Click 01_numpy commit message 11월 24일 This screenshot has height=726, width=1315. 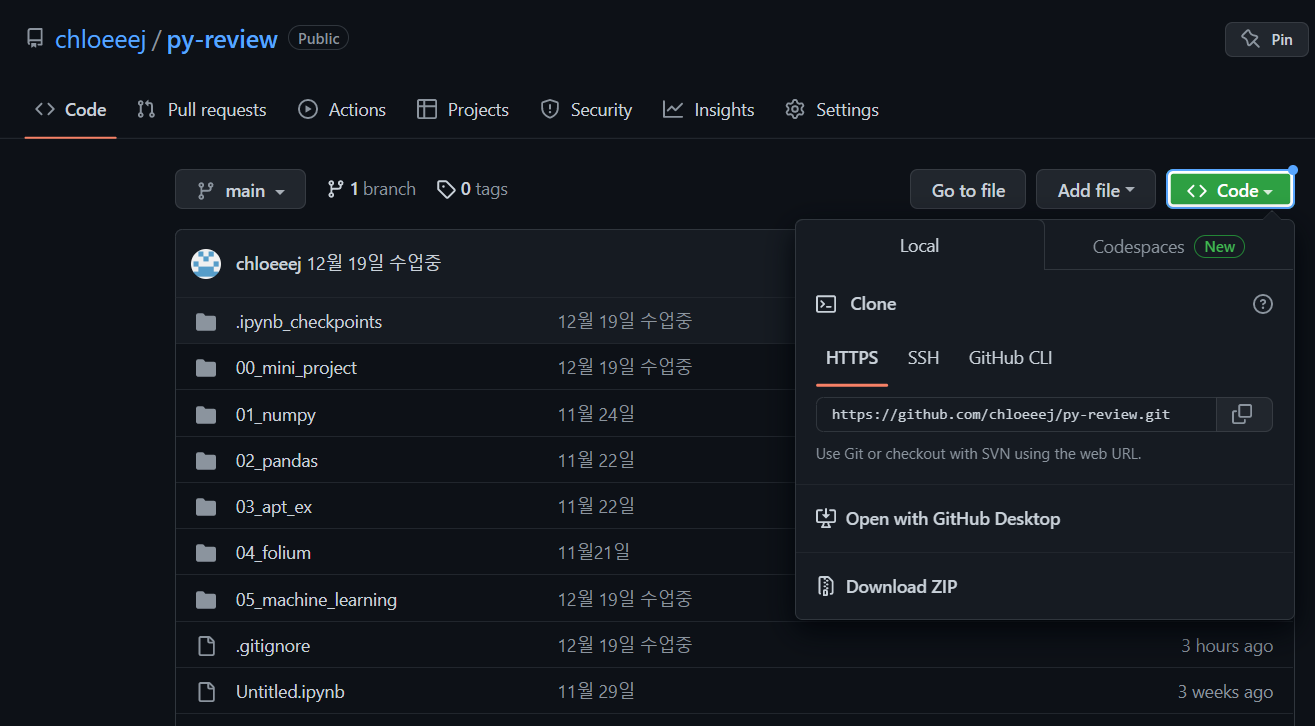click(596, 414)
